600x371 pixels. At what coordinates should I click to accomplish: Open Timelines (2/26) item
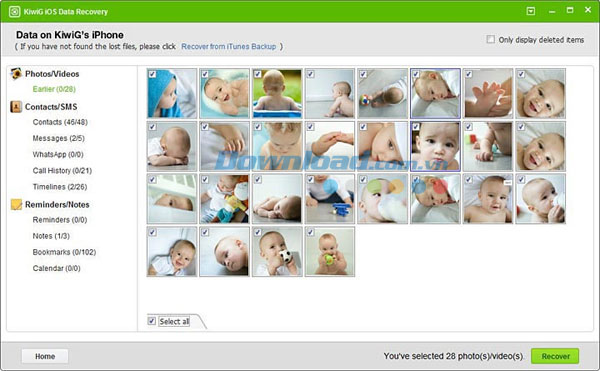60,187
